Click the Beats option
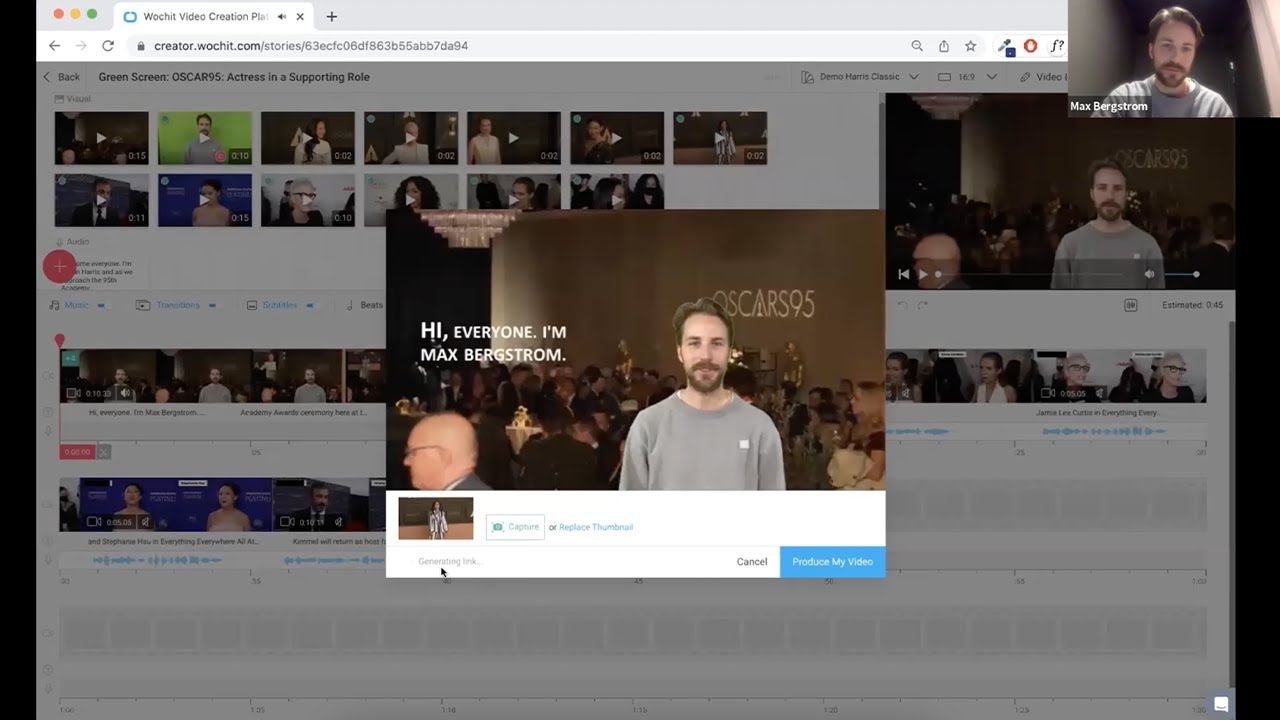The height and width of the screenshot is (720, 1280). [365, 305]
